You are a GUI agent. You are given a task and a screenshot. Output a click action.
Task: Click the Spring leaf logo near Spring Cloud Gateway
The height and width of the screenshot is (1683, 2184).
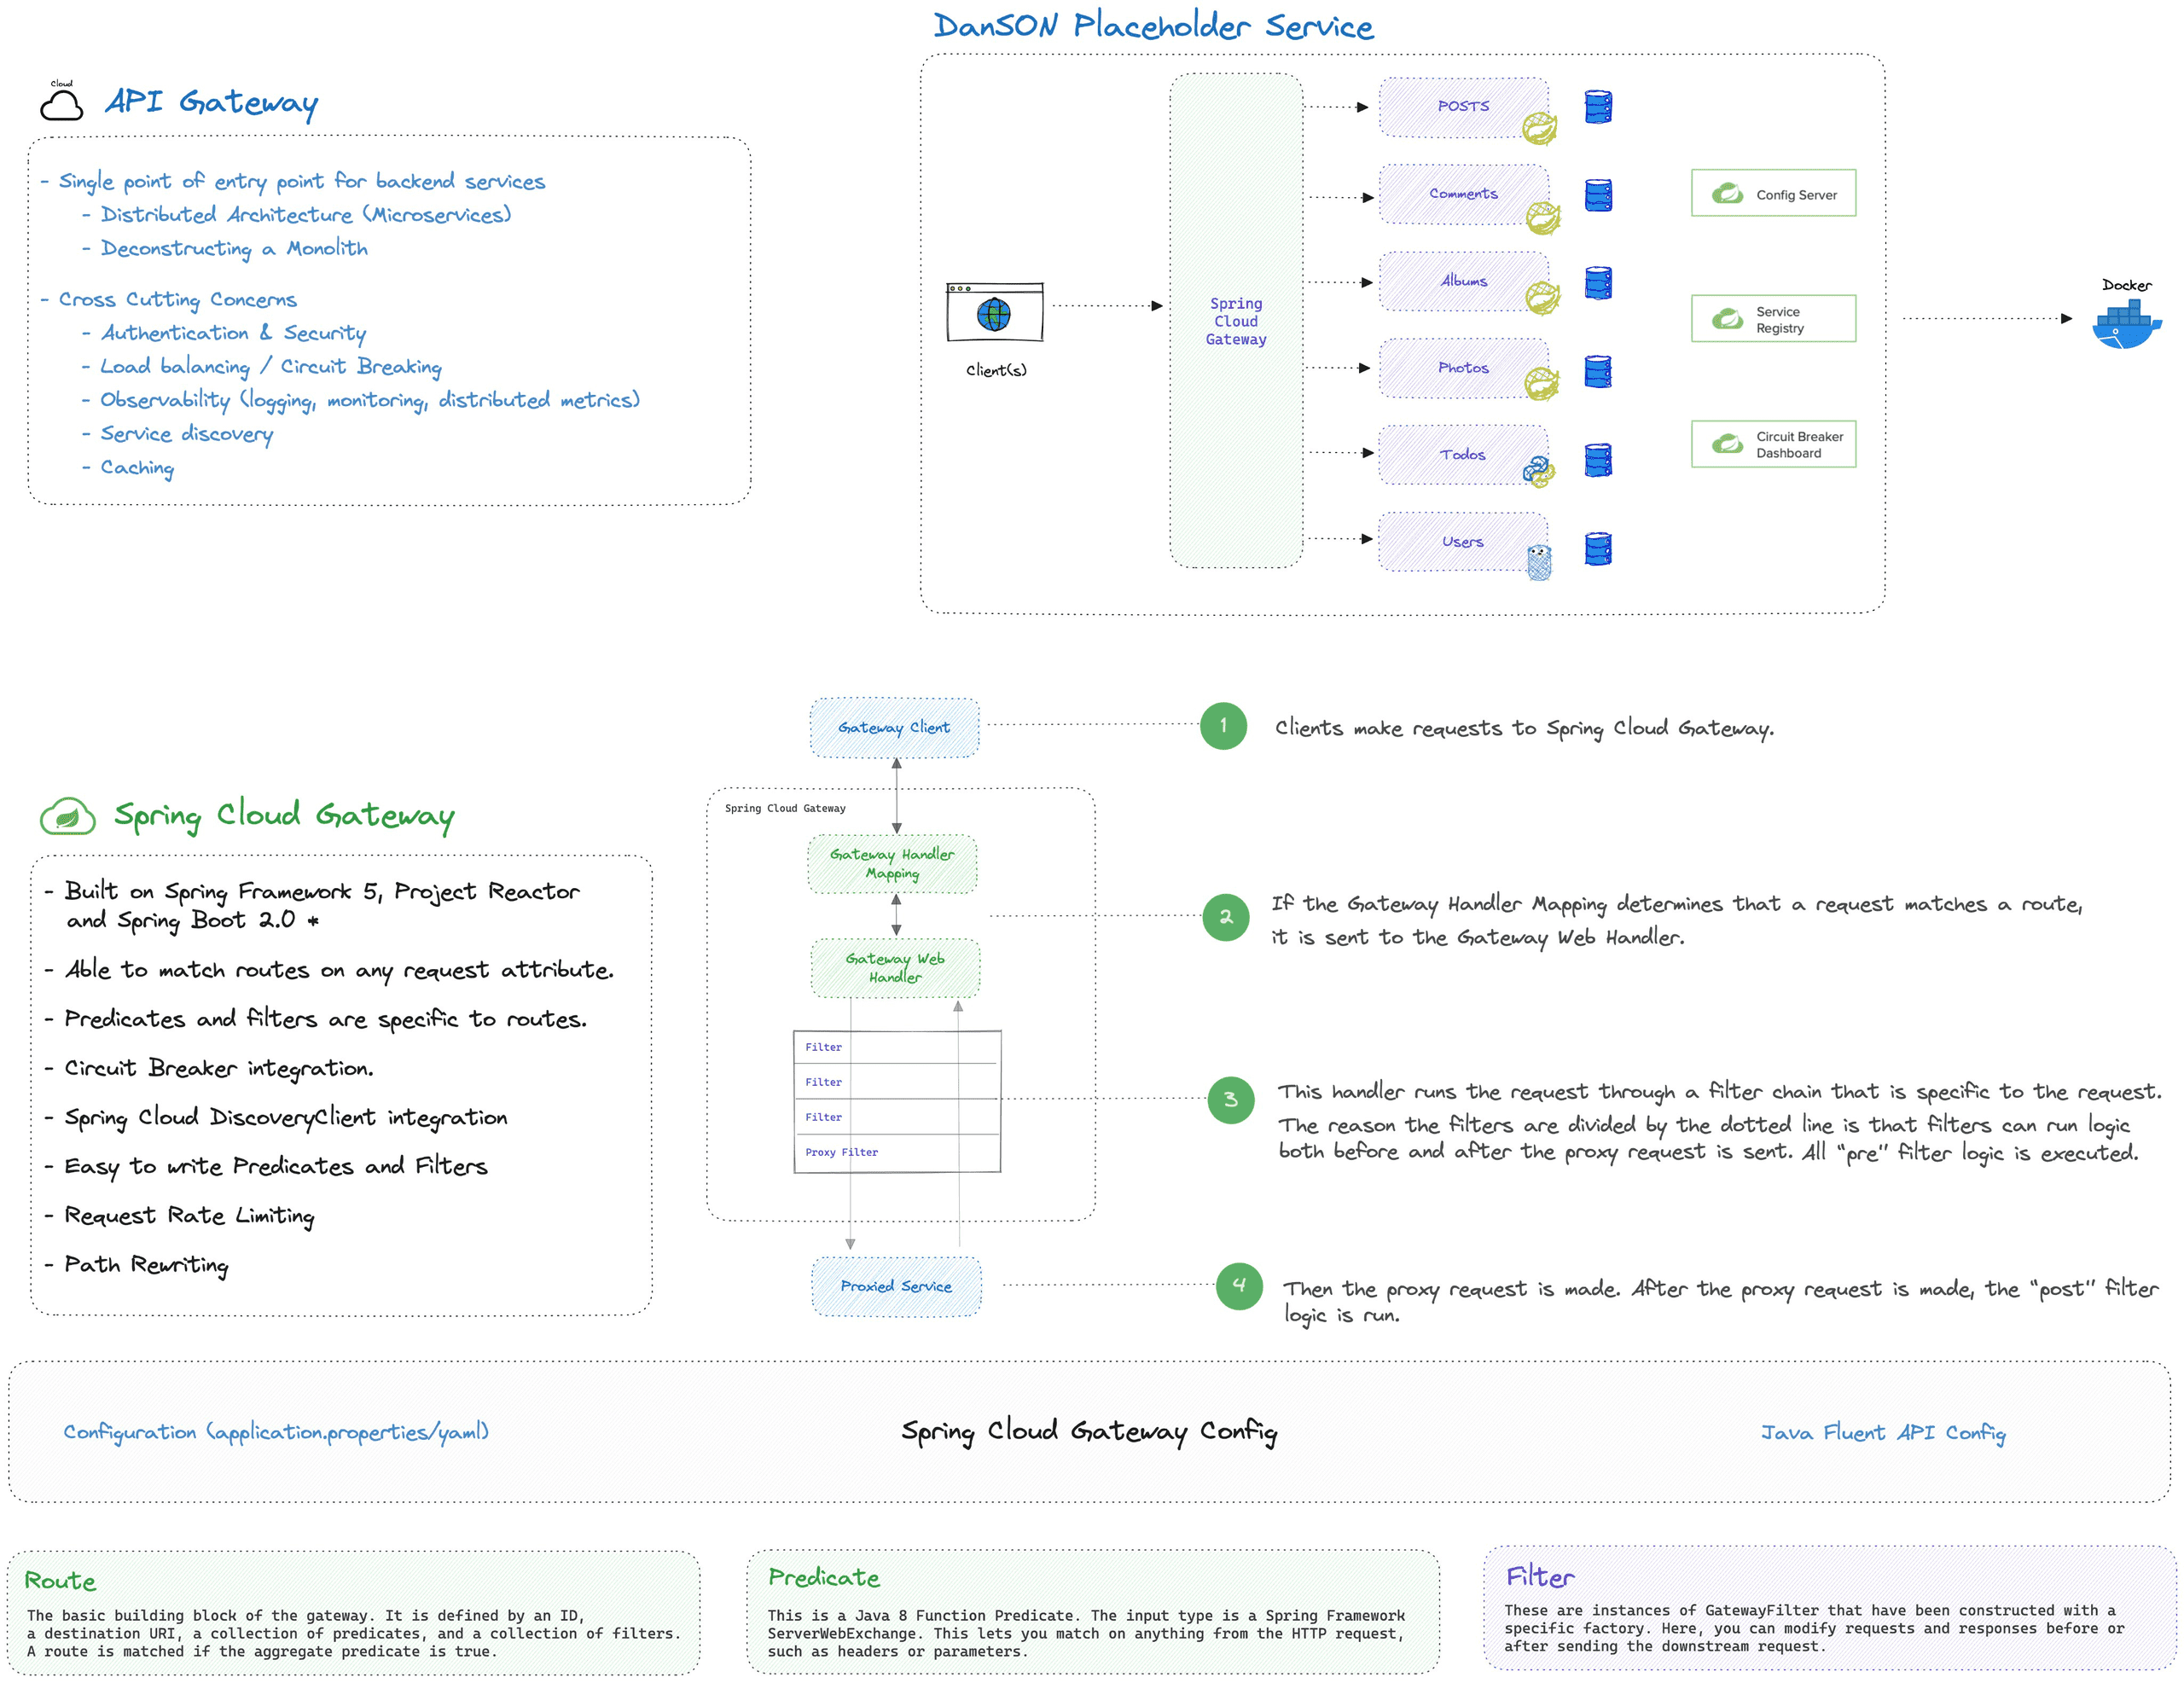[x=68, y=817]
